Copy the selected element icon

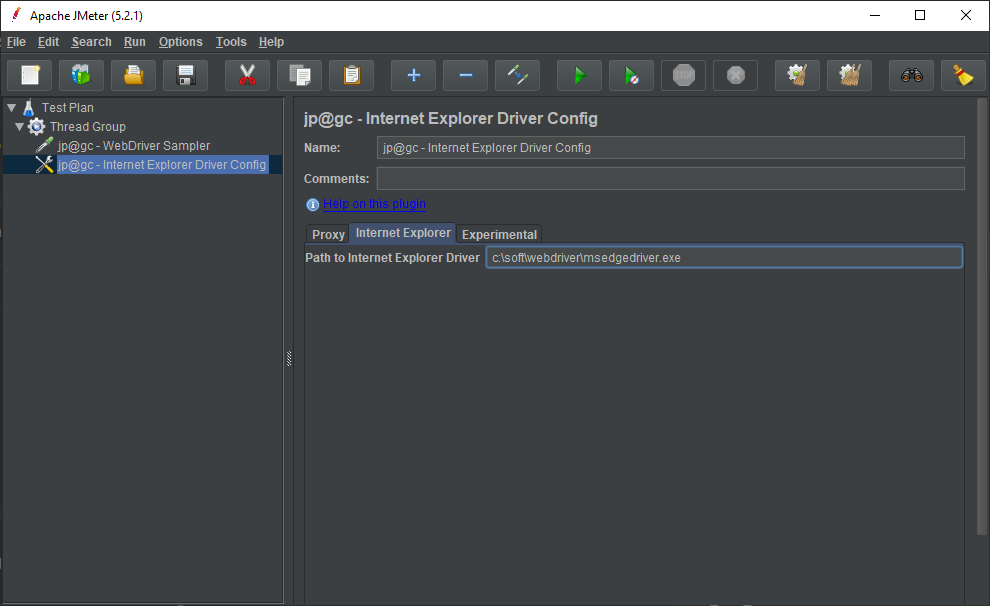299,75
